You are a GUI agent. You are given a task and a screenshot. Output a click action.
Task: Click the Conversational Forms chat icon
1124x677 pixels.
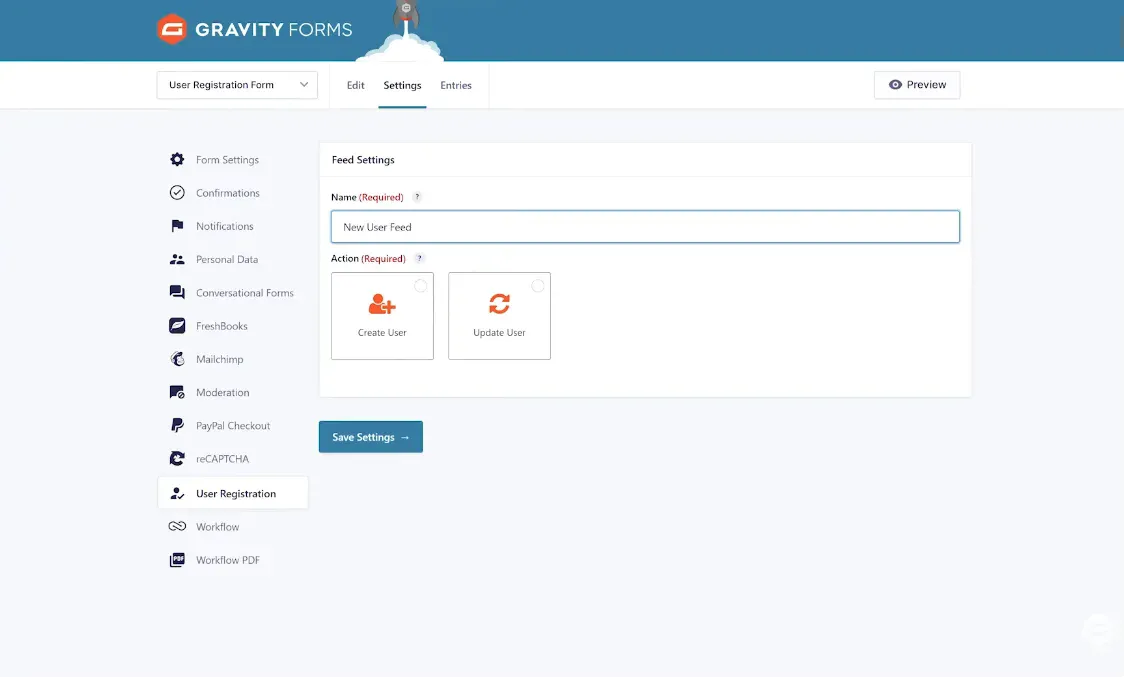(177, 293)
